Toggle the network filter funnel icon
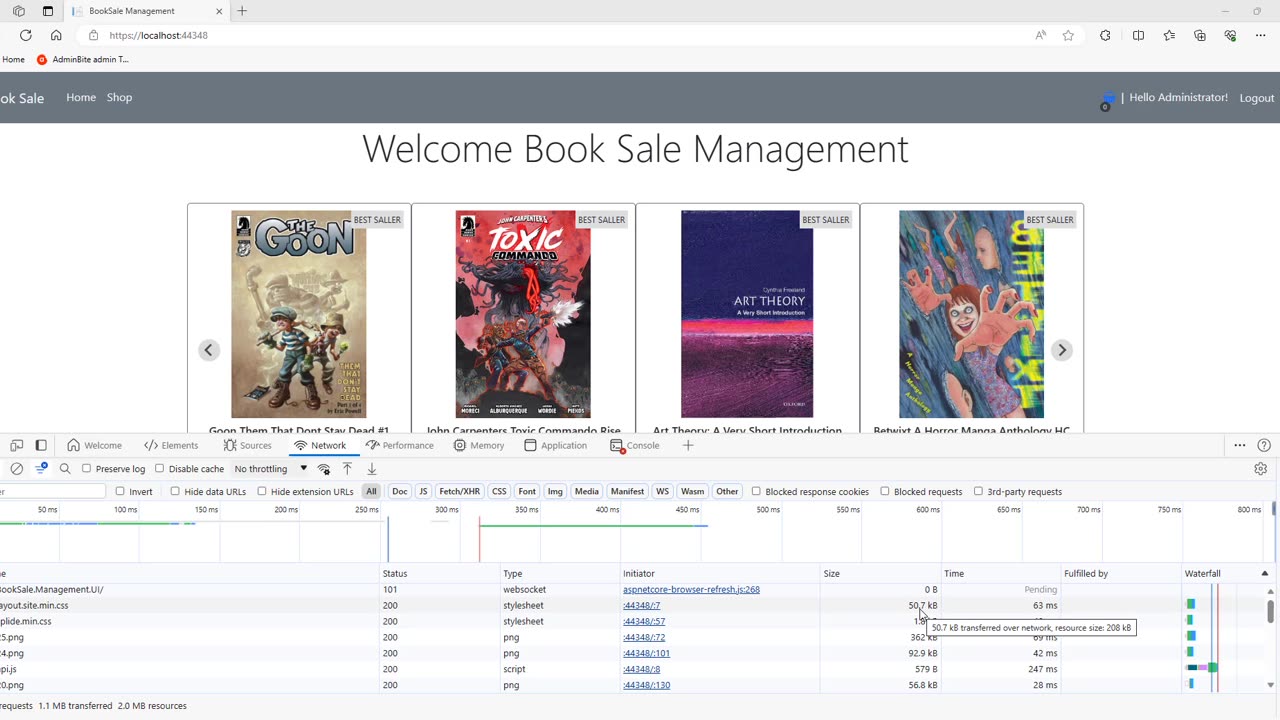The width and height of the screenshot is (1280, 720). 41,469
